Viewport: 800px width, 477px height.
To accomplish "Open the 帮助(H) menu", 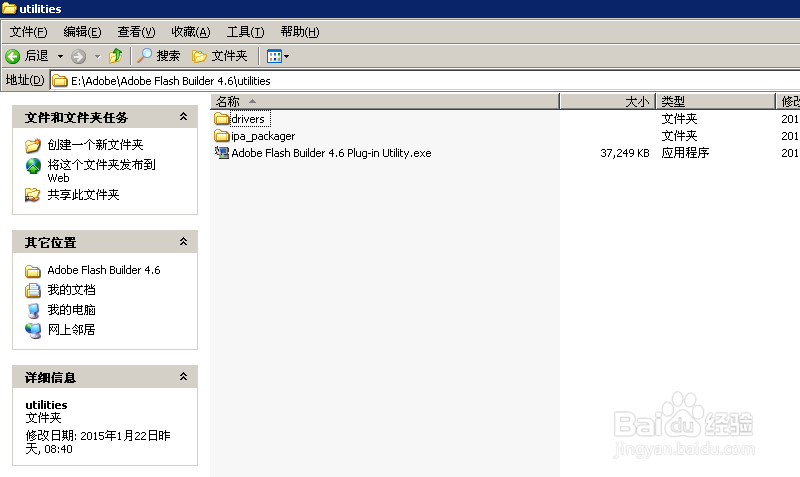I will pos(299,32).
